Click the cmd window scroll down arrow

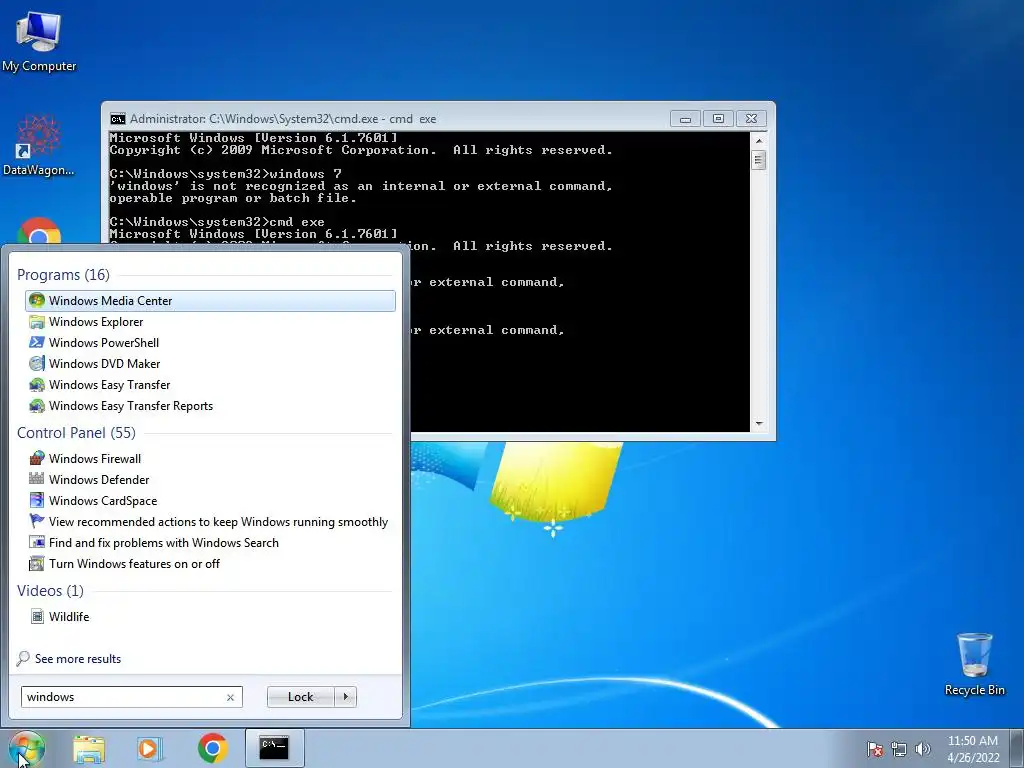pos(758,423)
